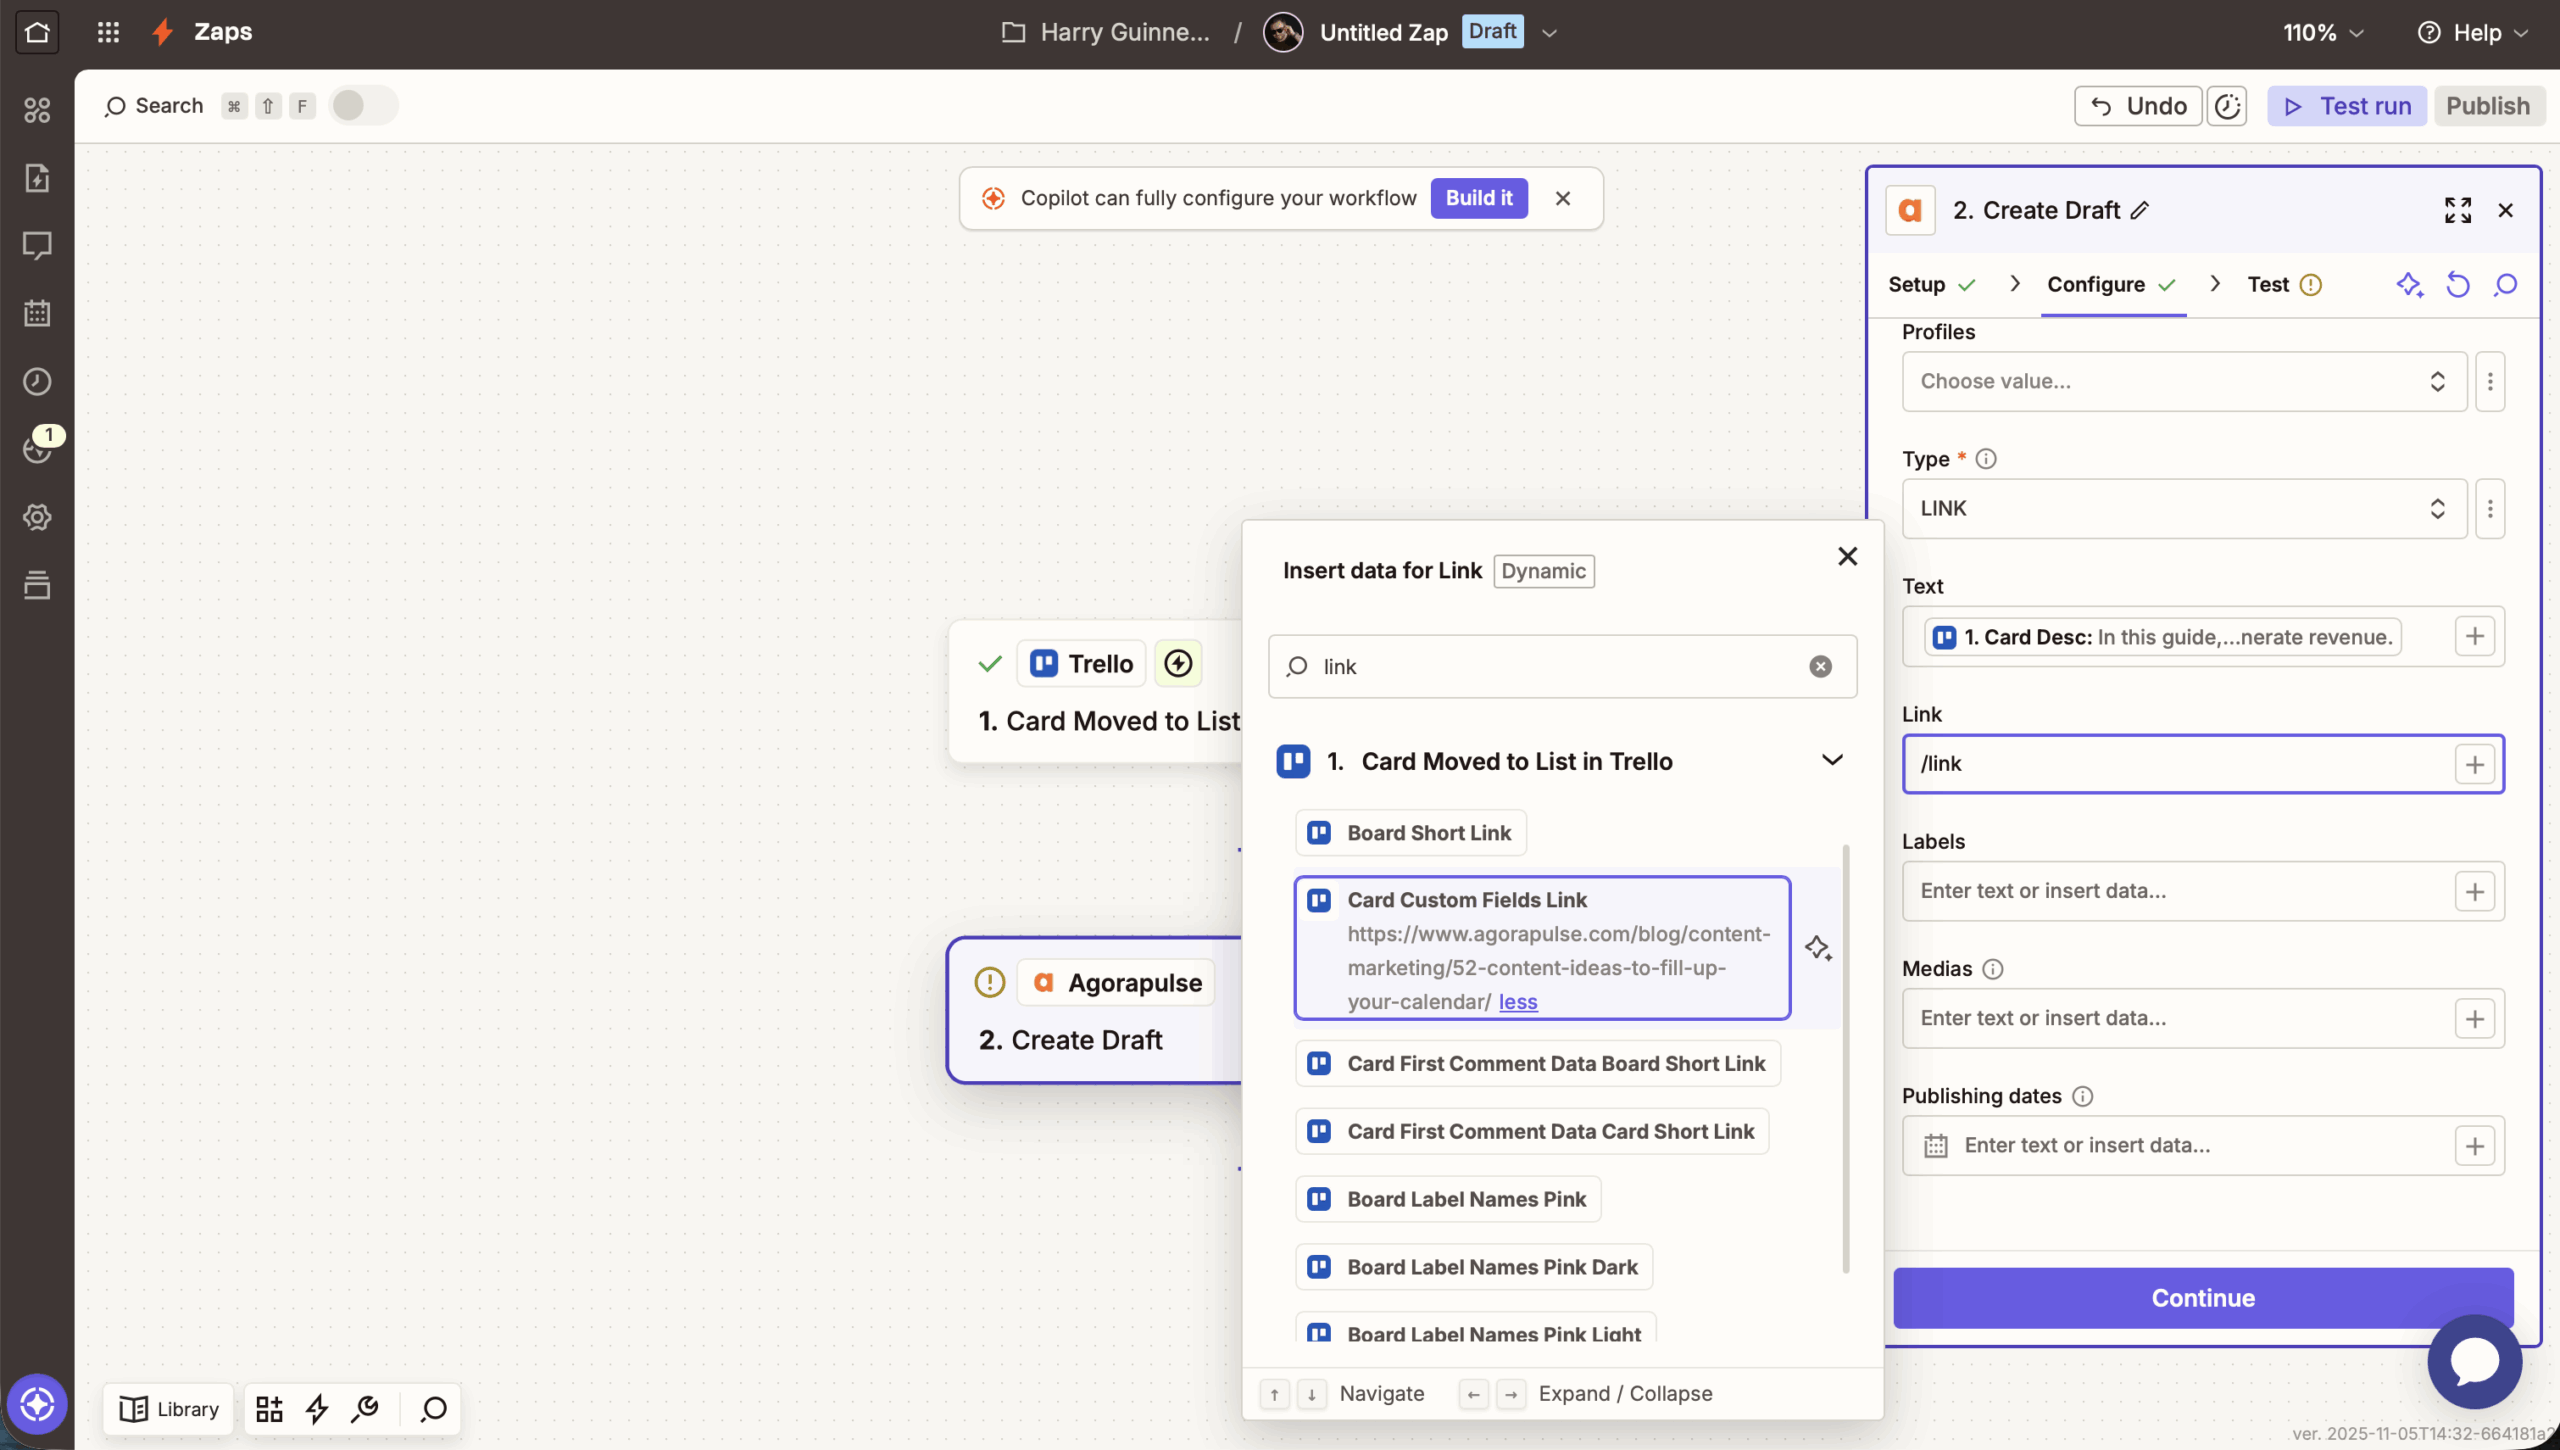Screen dimensions: 2560x1450
Task: Click the Zapier home icon
Action: [37, 32]
